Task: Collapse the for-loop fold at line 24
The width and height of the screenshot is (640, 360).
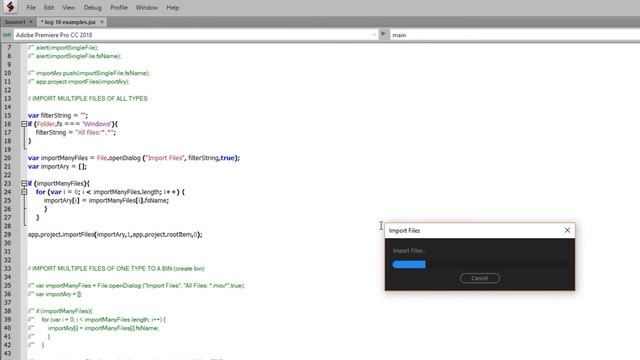Action: 24,192
